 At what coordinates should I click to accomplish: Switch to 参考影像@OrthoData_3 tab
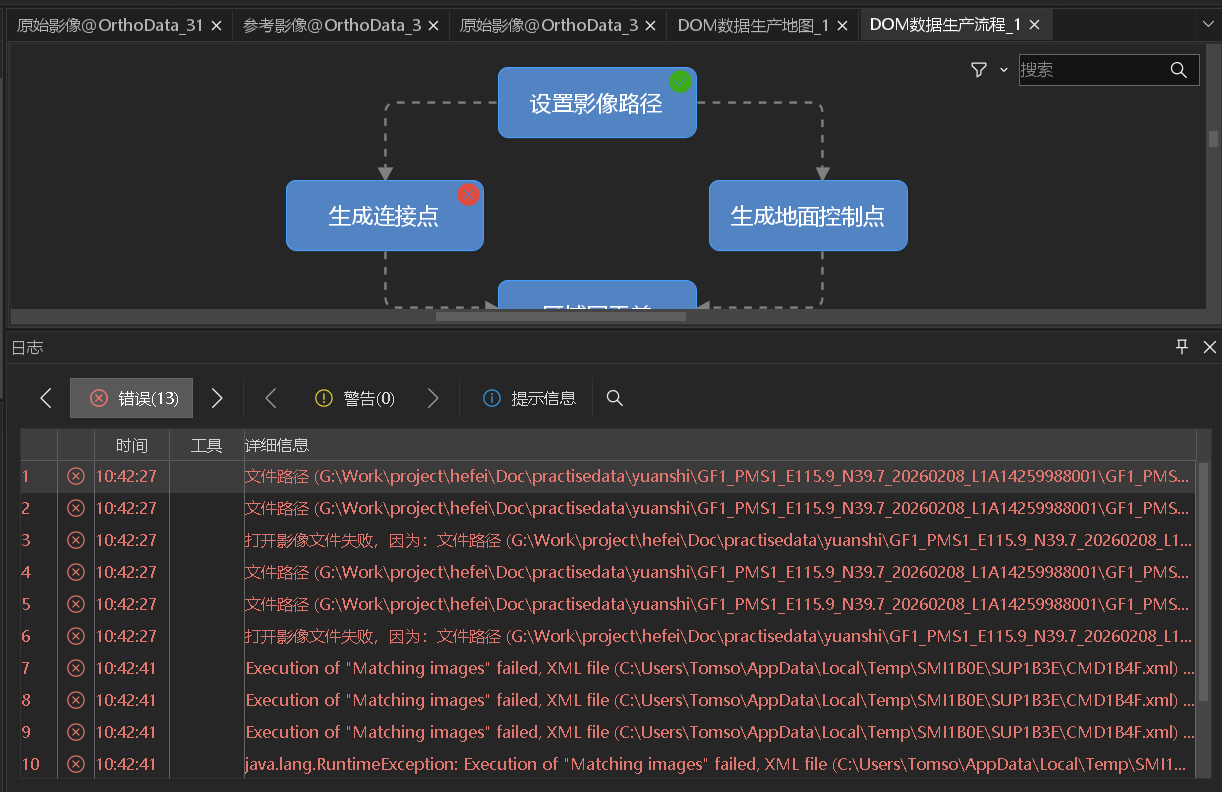331,25
